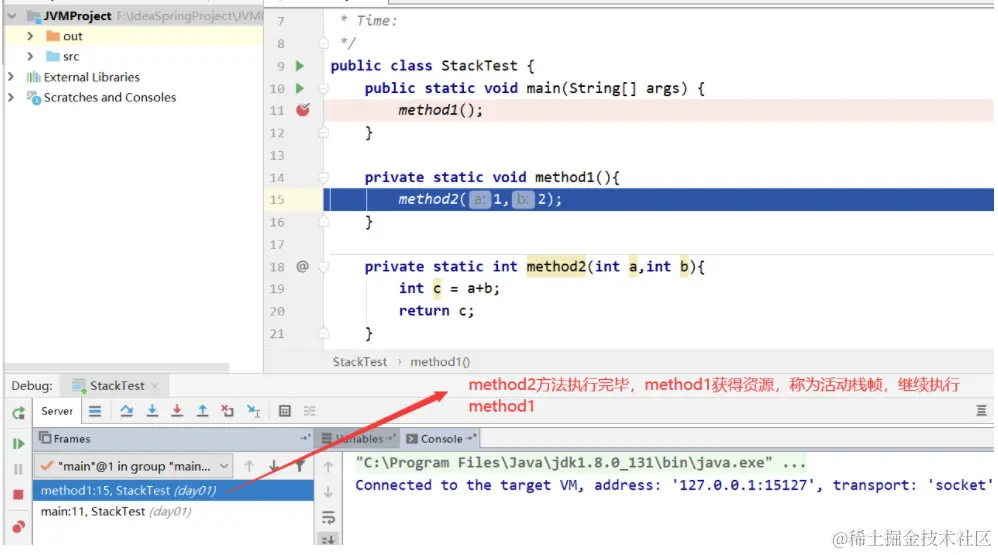The image size is (998, 555).
Task: Open View Breakpoints double red circle icon
Action: (x=18, y=526)
